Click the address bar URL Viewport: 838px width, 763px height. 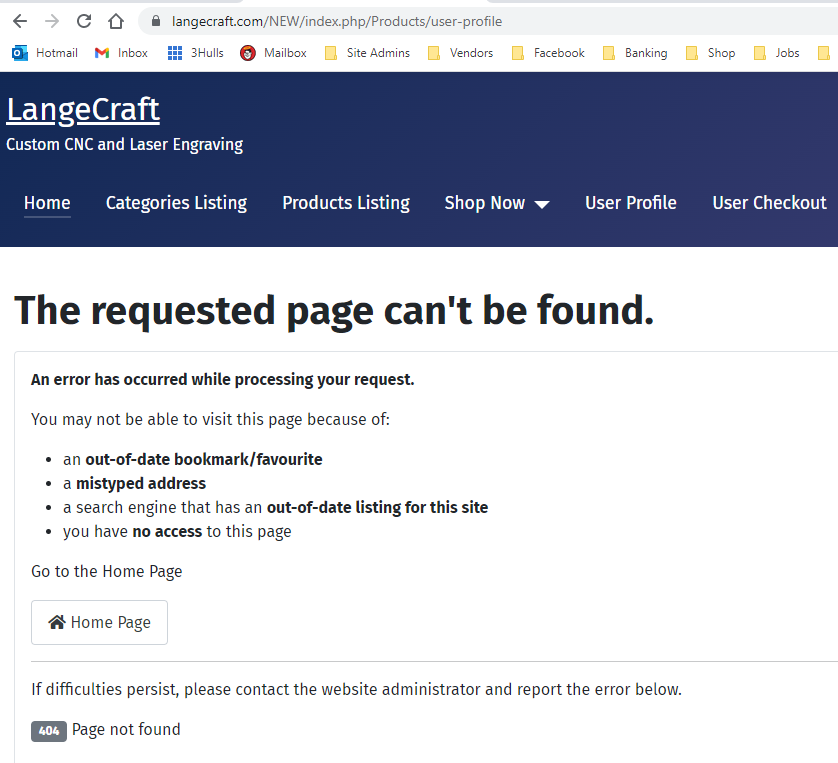click(x=337, y=21)
